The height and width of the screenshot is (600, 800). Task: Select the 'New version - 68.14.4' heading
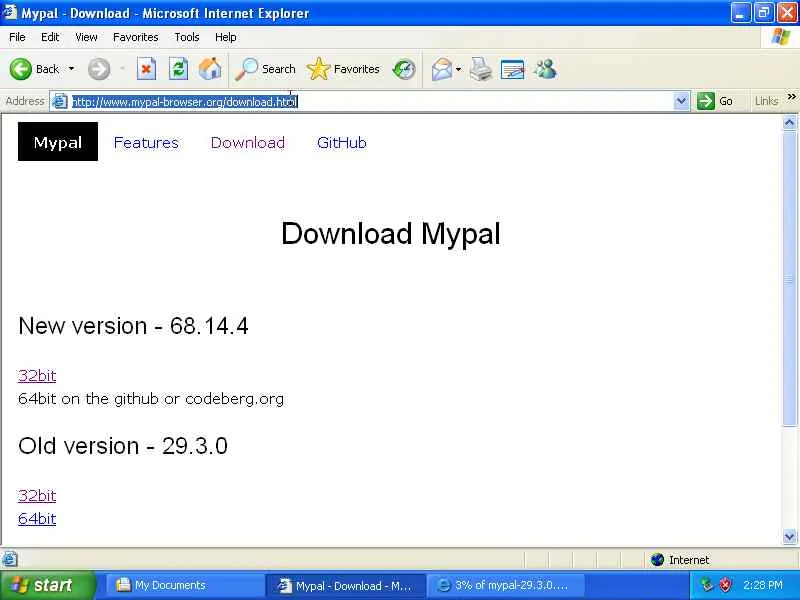click(x=133, y=326)
